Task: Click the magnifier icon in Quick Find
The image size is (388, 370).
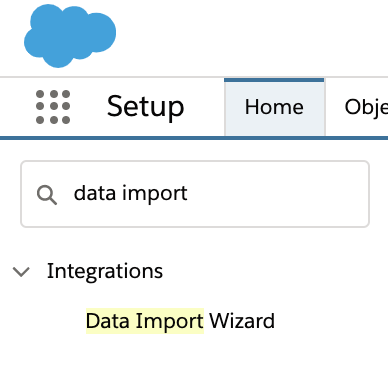Action: pyautogui.click(x=47, y=195)
